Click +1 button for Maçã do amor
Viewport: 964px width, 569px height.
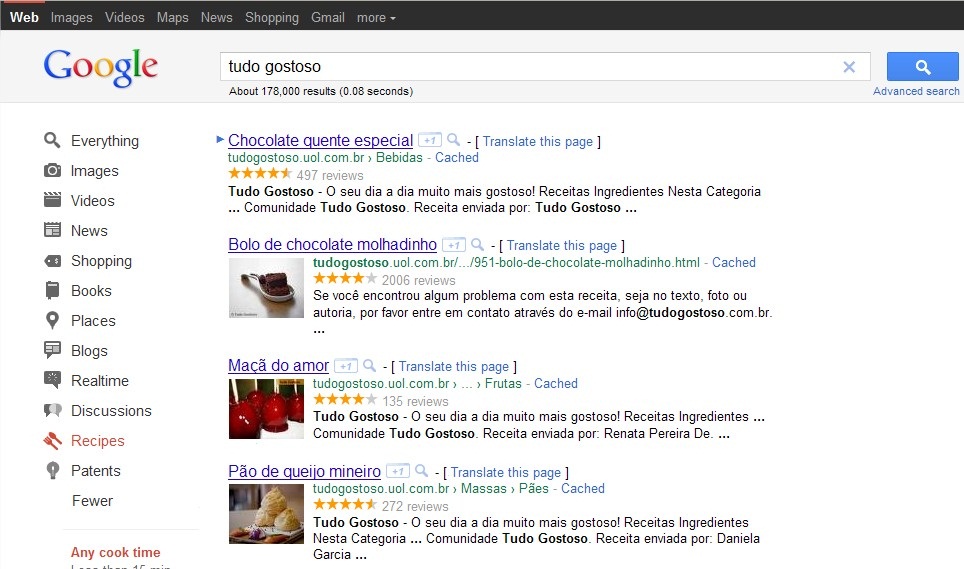[346, 366]
